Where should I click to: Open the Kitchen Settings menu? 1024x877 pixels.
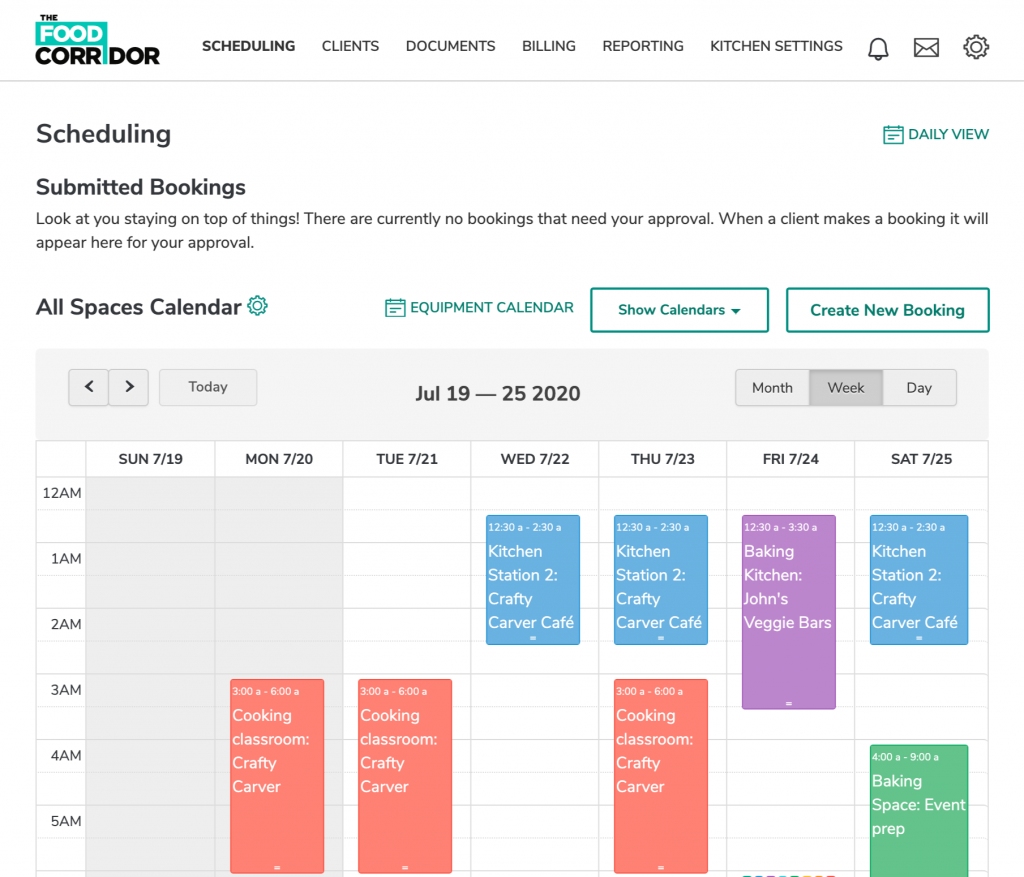pyautogui.click(x=776, y=46)
